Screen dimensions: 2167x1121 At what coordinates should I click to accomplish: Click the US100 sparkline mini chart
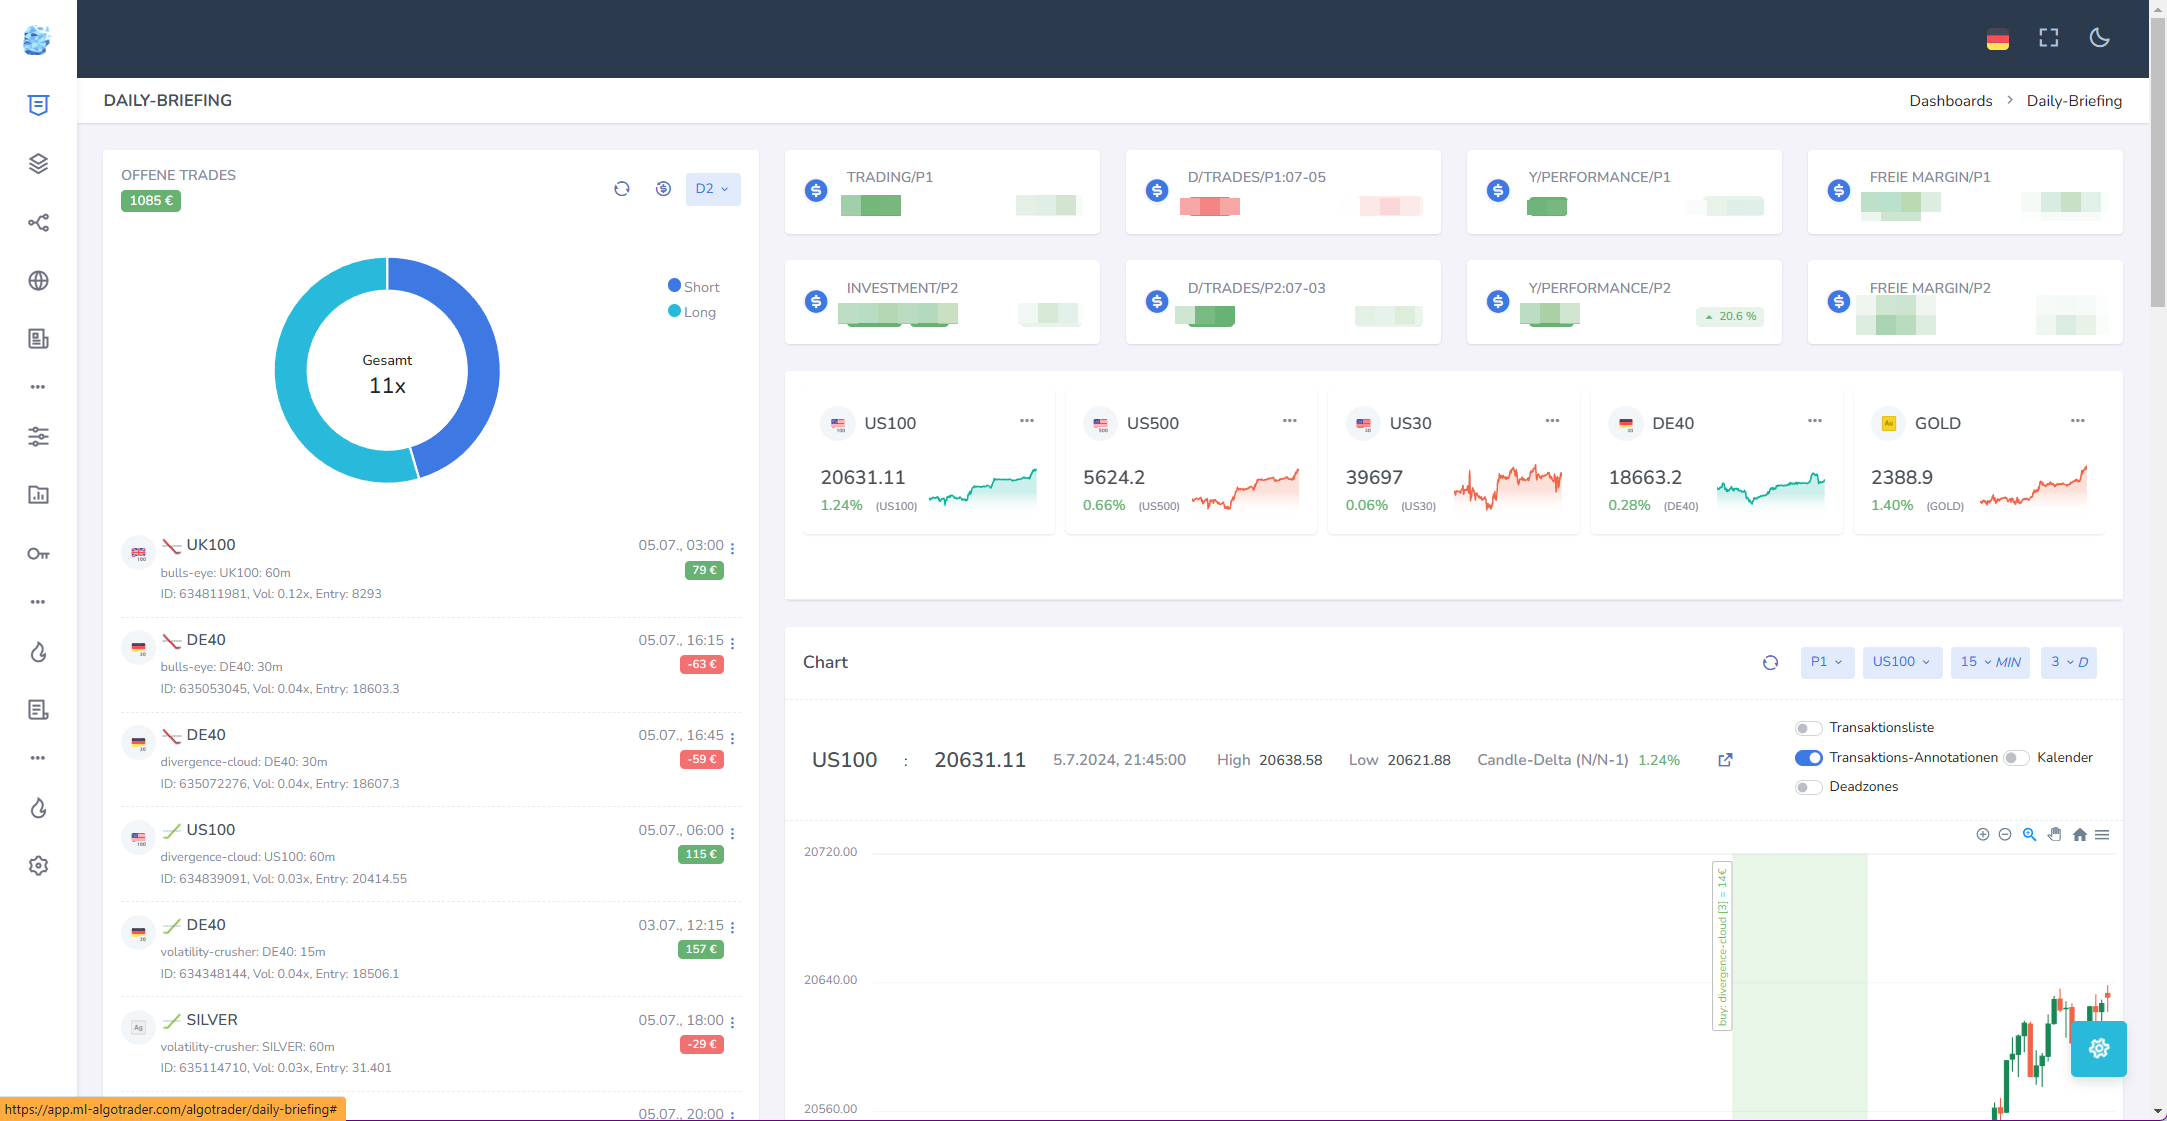point(983,488)
